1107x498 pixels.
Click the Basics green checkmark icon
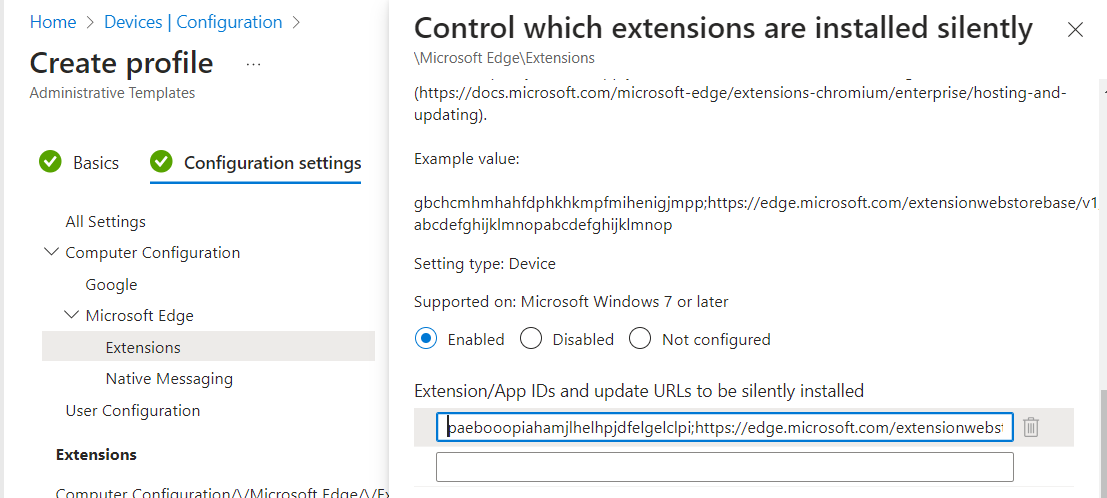(x=50, y=162)
